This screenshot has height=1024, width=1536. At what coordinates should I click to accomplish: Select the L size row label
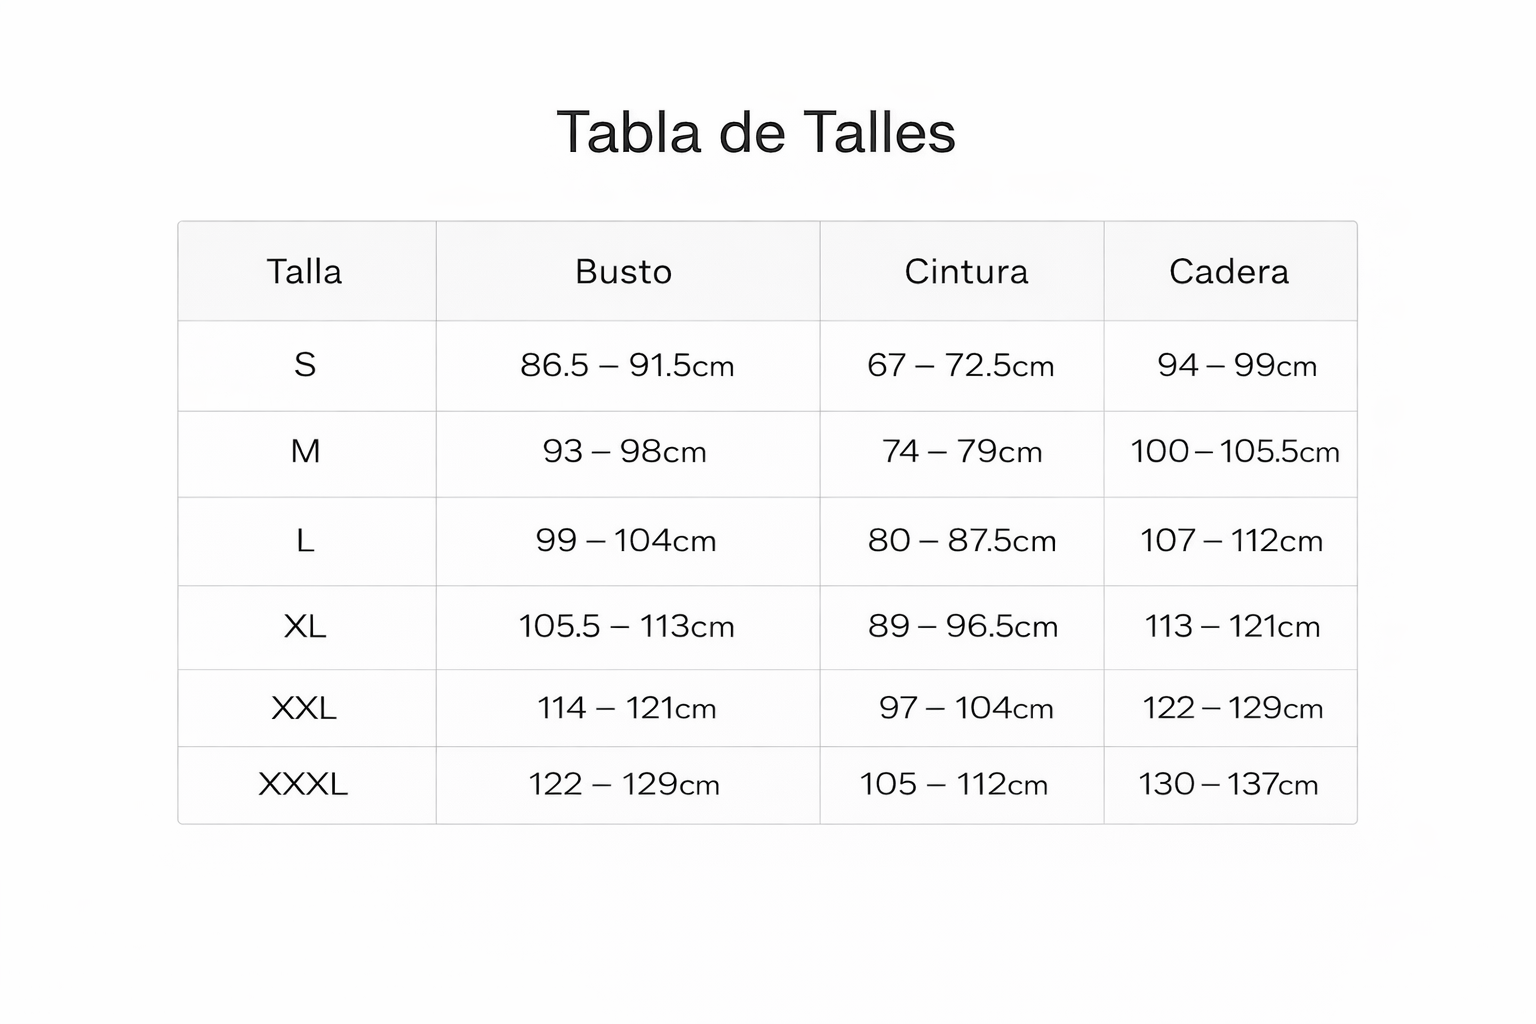click(x=305, y=541)
